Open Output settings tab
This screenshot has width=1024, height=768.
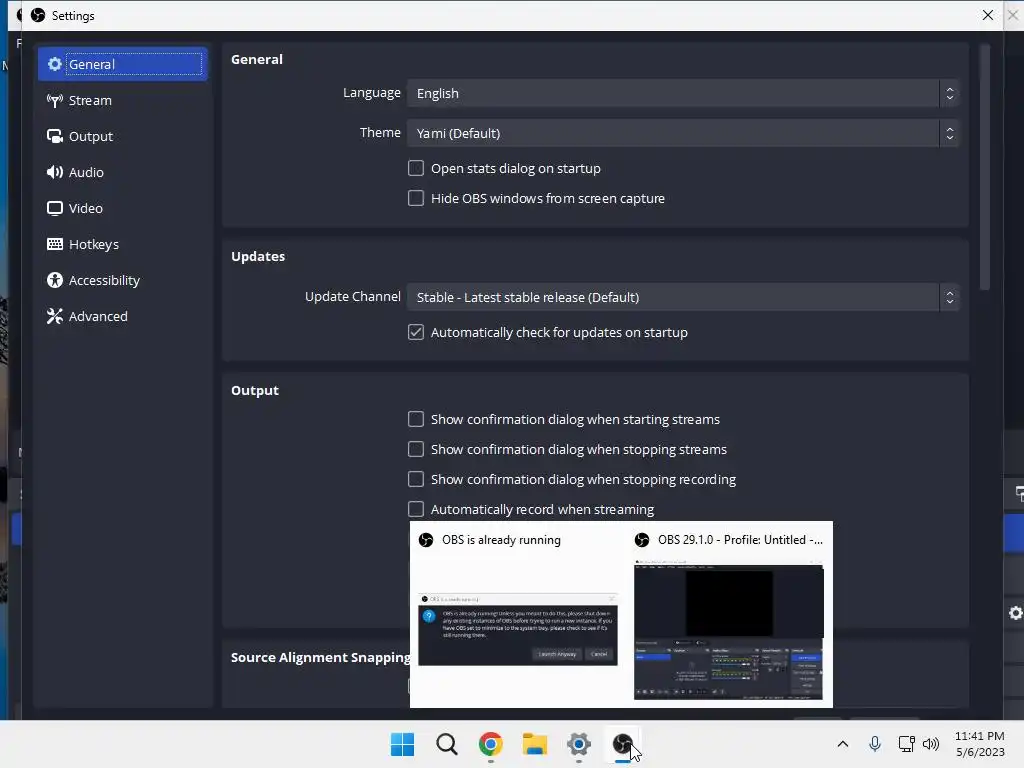click(x=123, y=136)
